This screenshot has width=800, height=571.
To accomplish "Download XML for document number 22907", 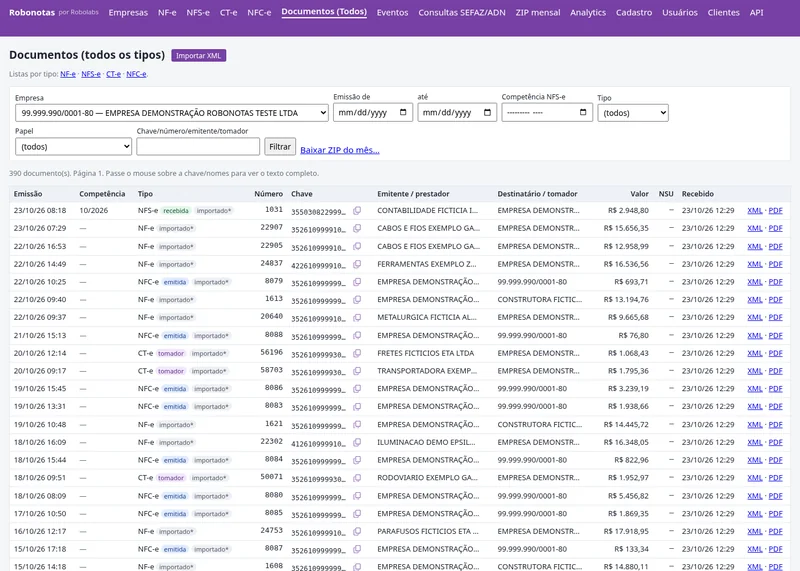I will (755, 228).
